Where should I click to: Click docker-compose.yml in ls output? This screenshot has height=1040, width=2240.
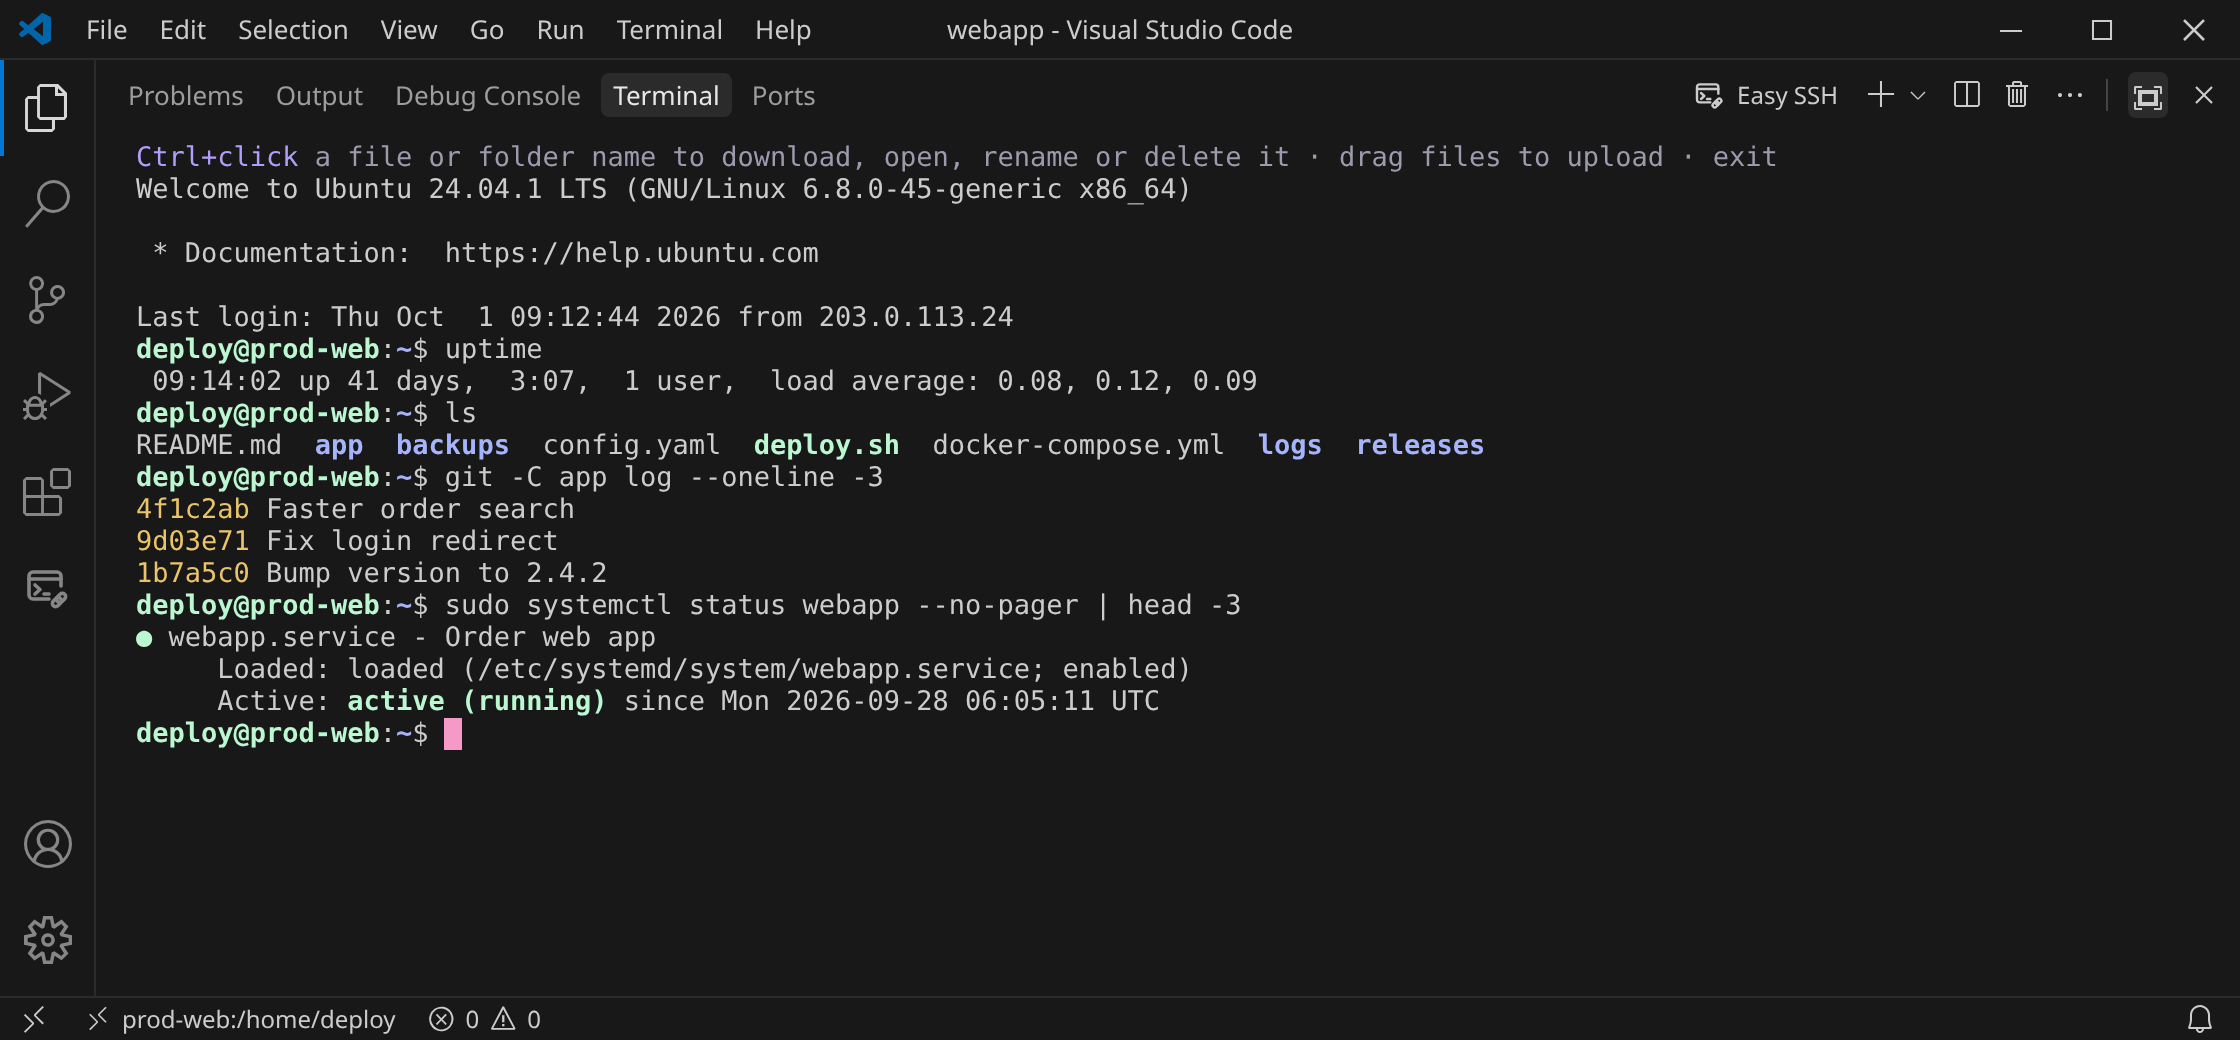pyautogui.click(x=1079, y=445)
